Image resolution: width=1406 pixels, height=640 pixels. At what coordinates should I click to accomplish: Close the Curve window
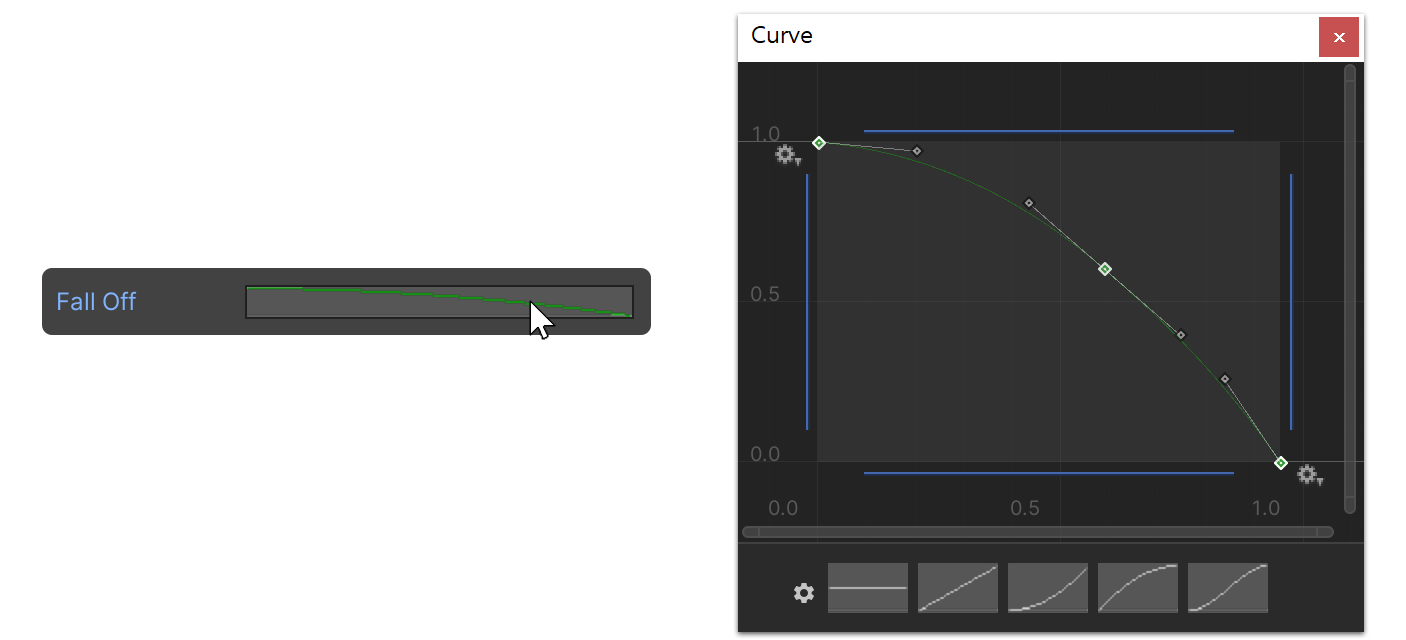1339,37
